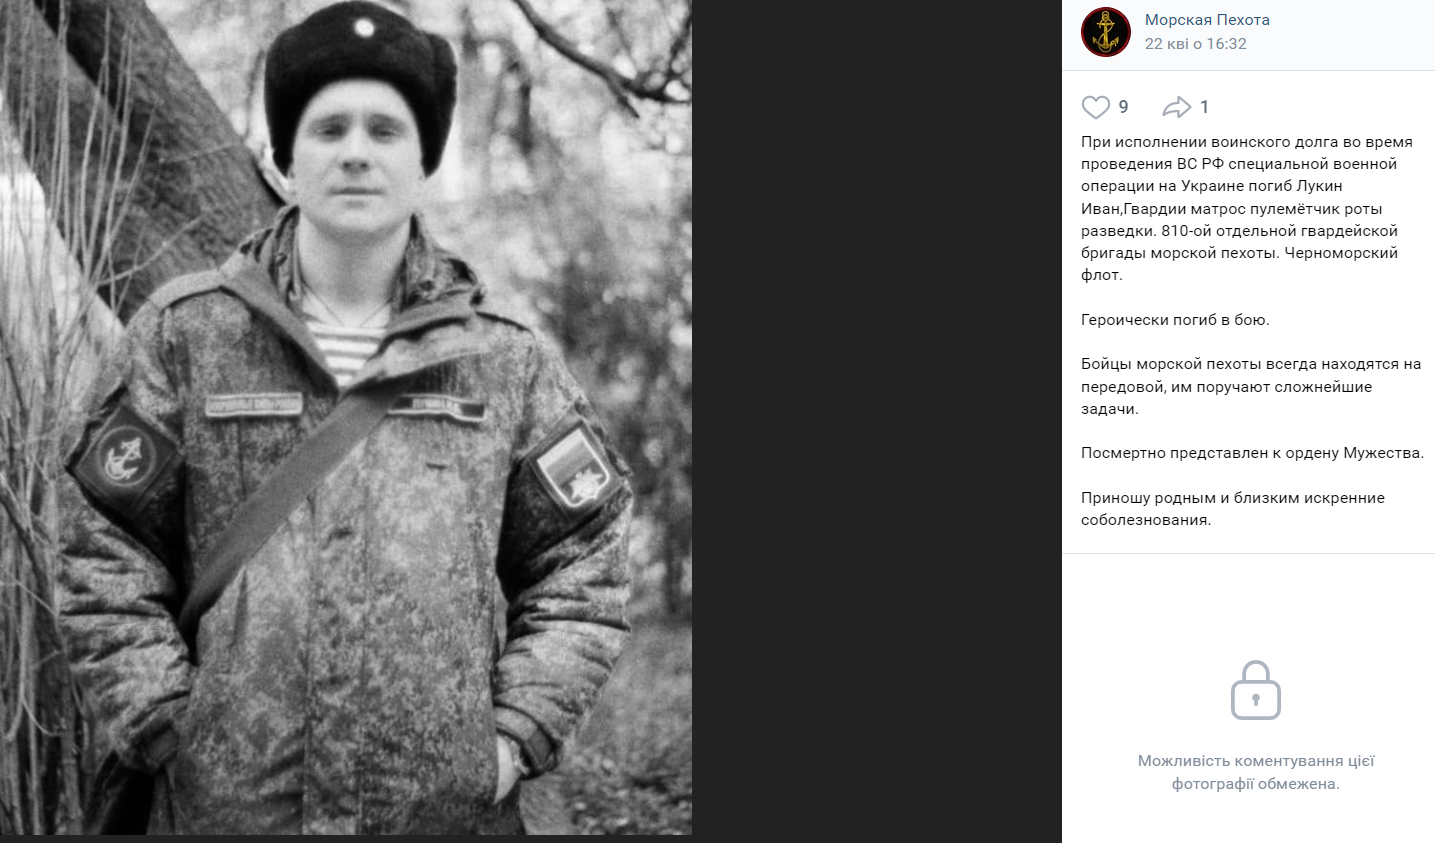This screenshot has height=843, width=1435.
Task: Share the photo using the arrow icon
Action: click(x=1177, y=107)
